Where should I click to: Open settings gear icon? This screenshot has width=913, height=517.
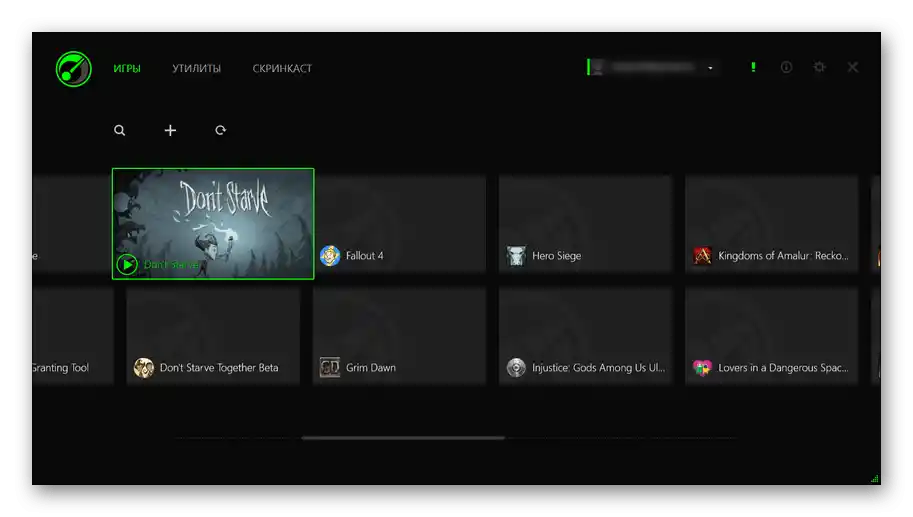(819, 67)
